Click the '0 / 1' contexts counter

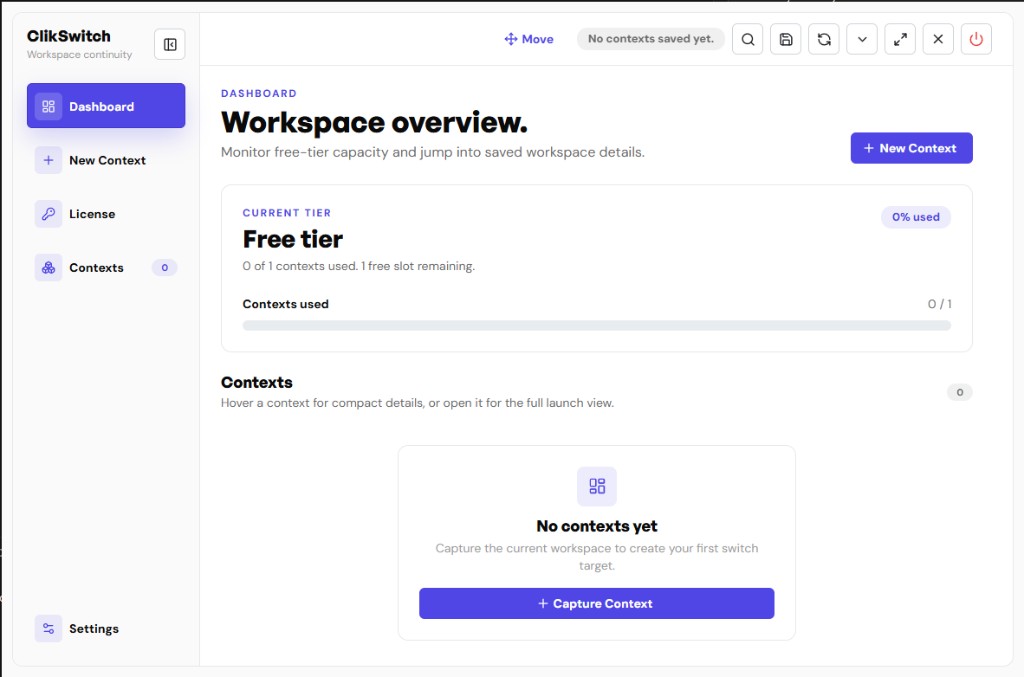point(940,304)
